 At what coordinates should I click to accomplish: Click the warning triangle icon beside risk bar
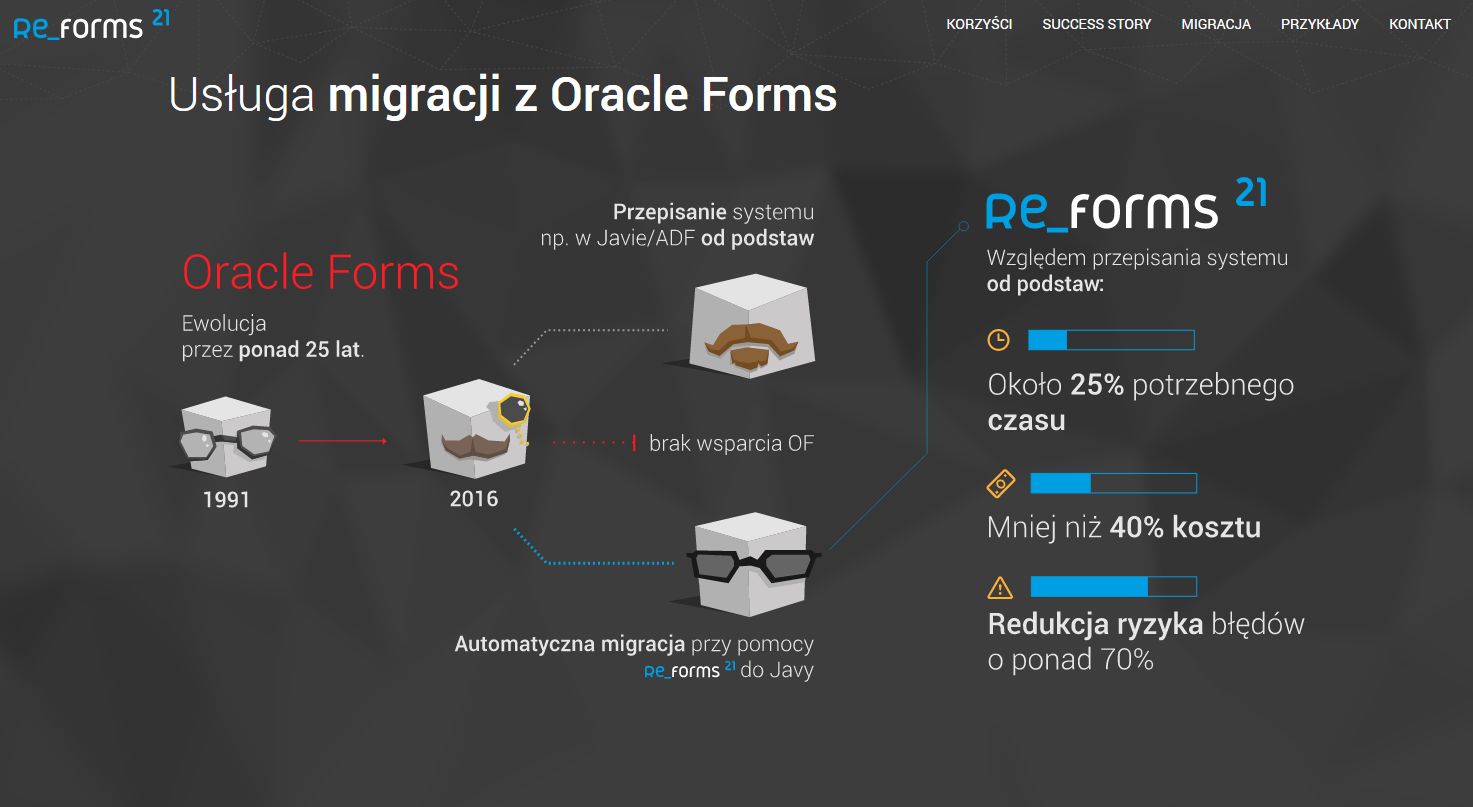(x=999, y=586)
